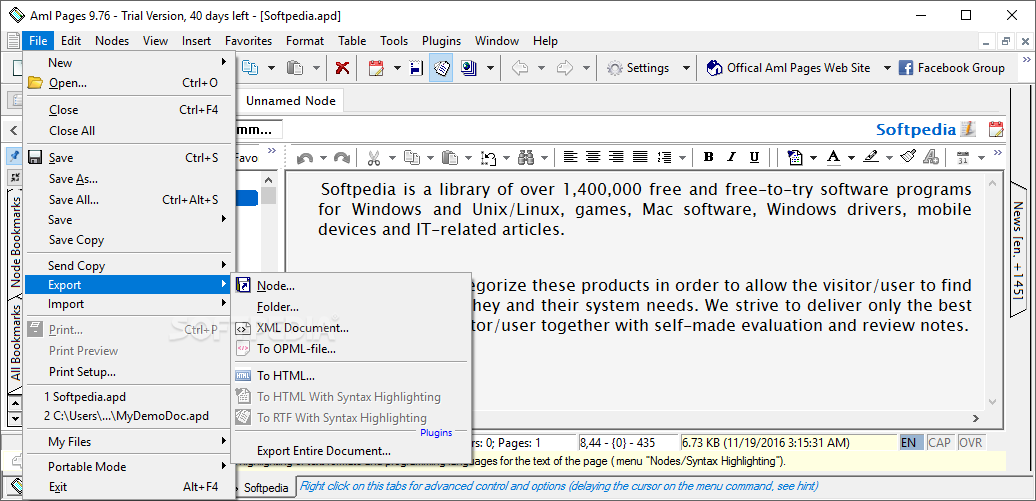Open the dropdown arrow beside the back arrow
Screen dimensions: 1036x501
pos(541,68)
